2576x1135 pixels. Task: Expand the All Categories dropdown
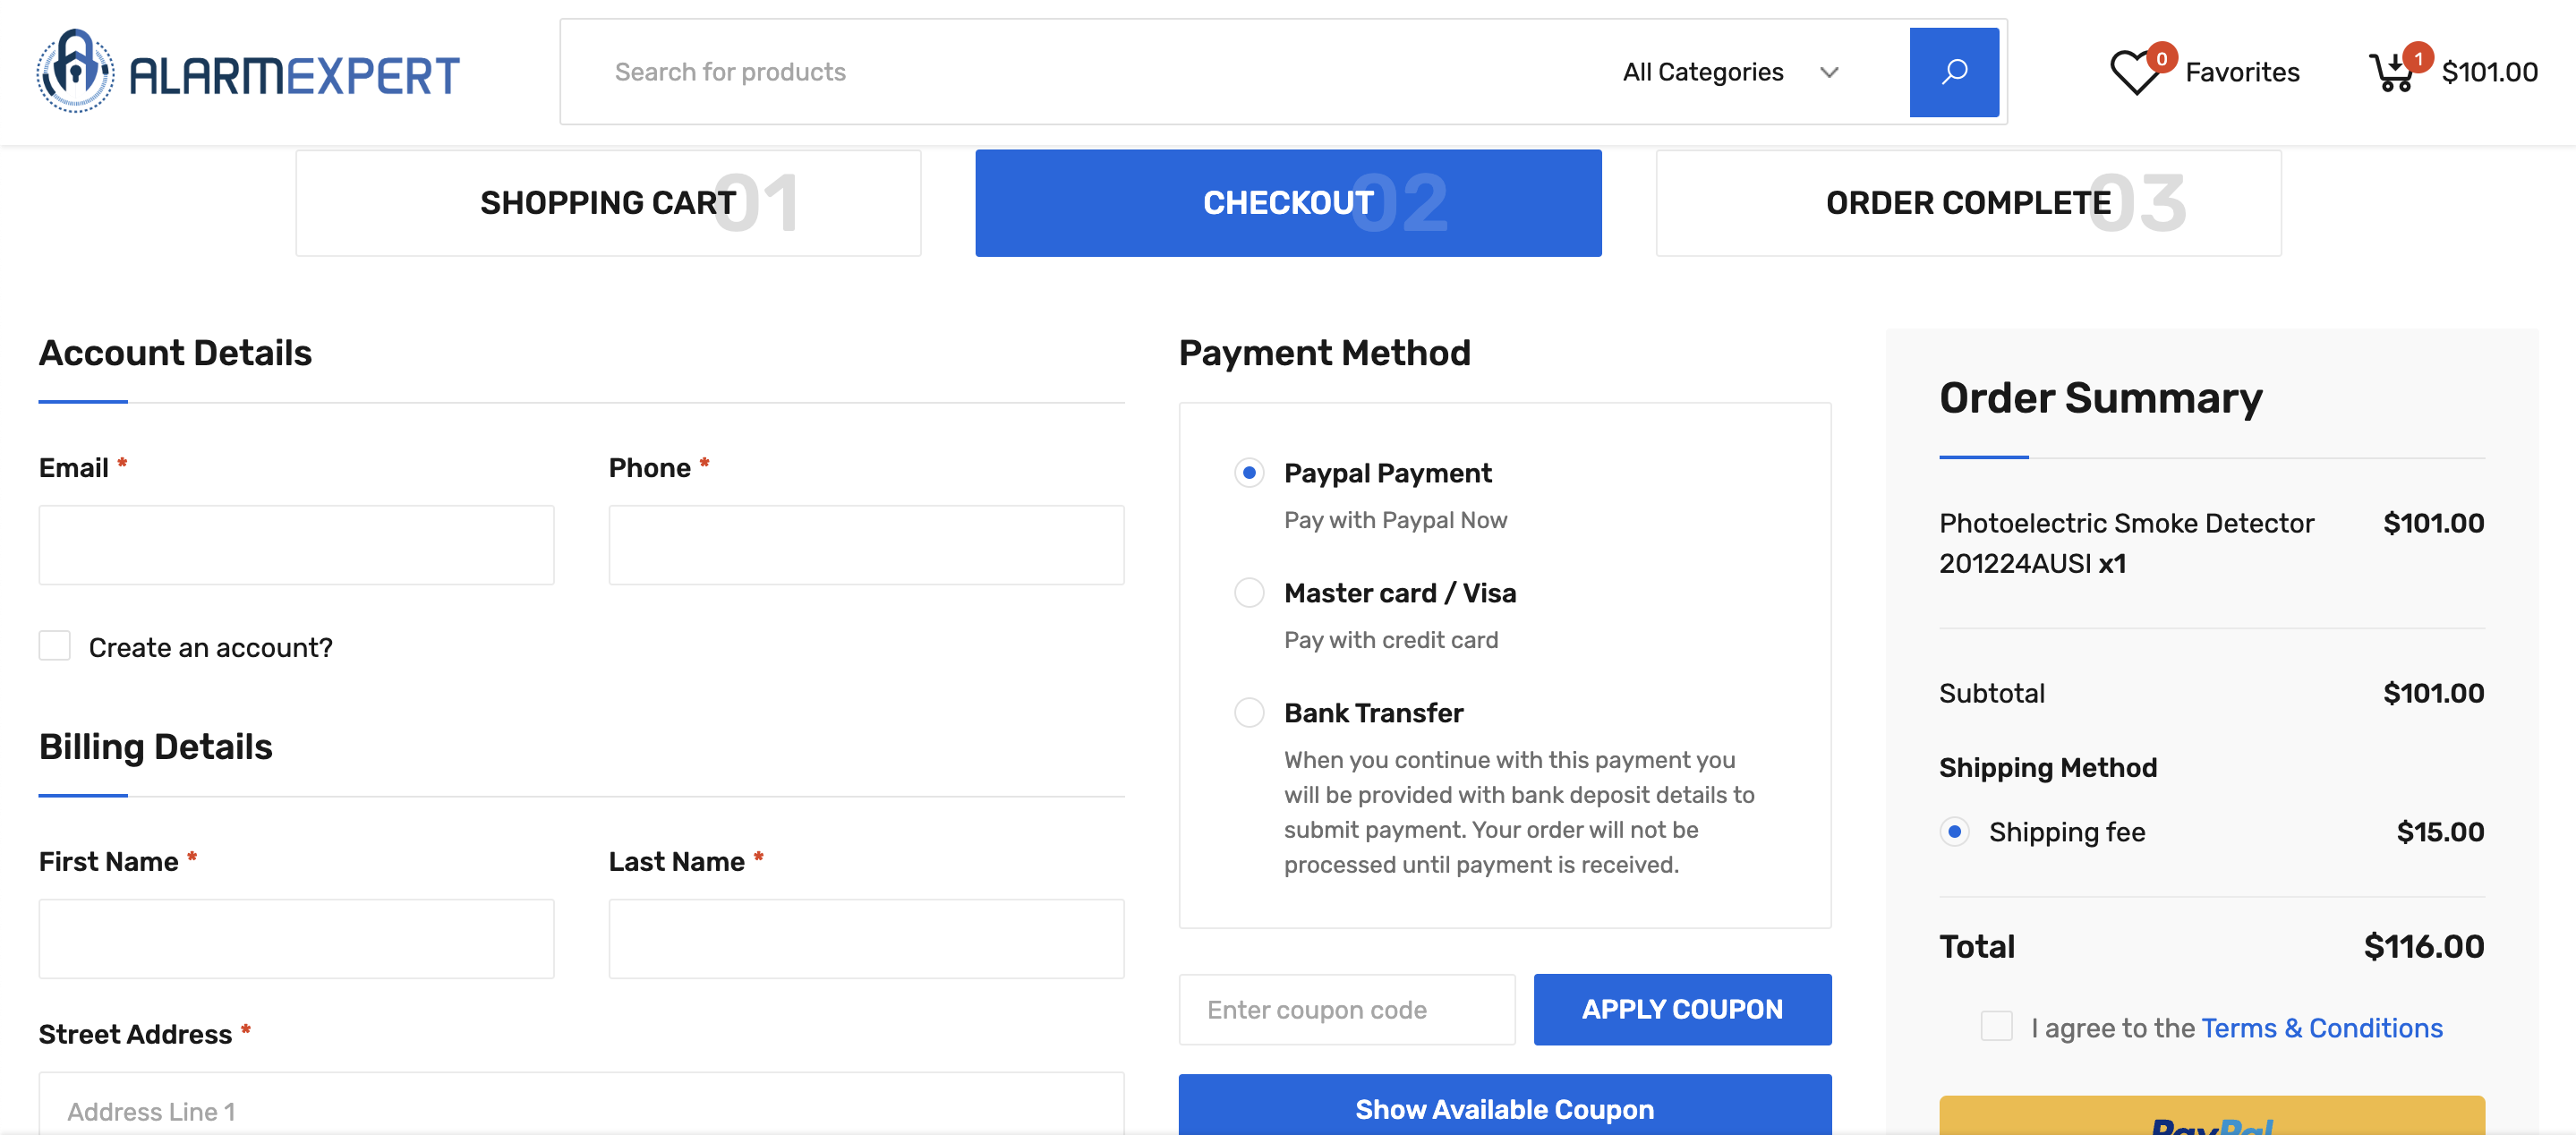(1702, 72)
